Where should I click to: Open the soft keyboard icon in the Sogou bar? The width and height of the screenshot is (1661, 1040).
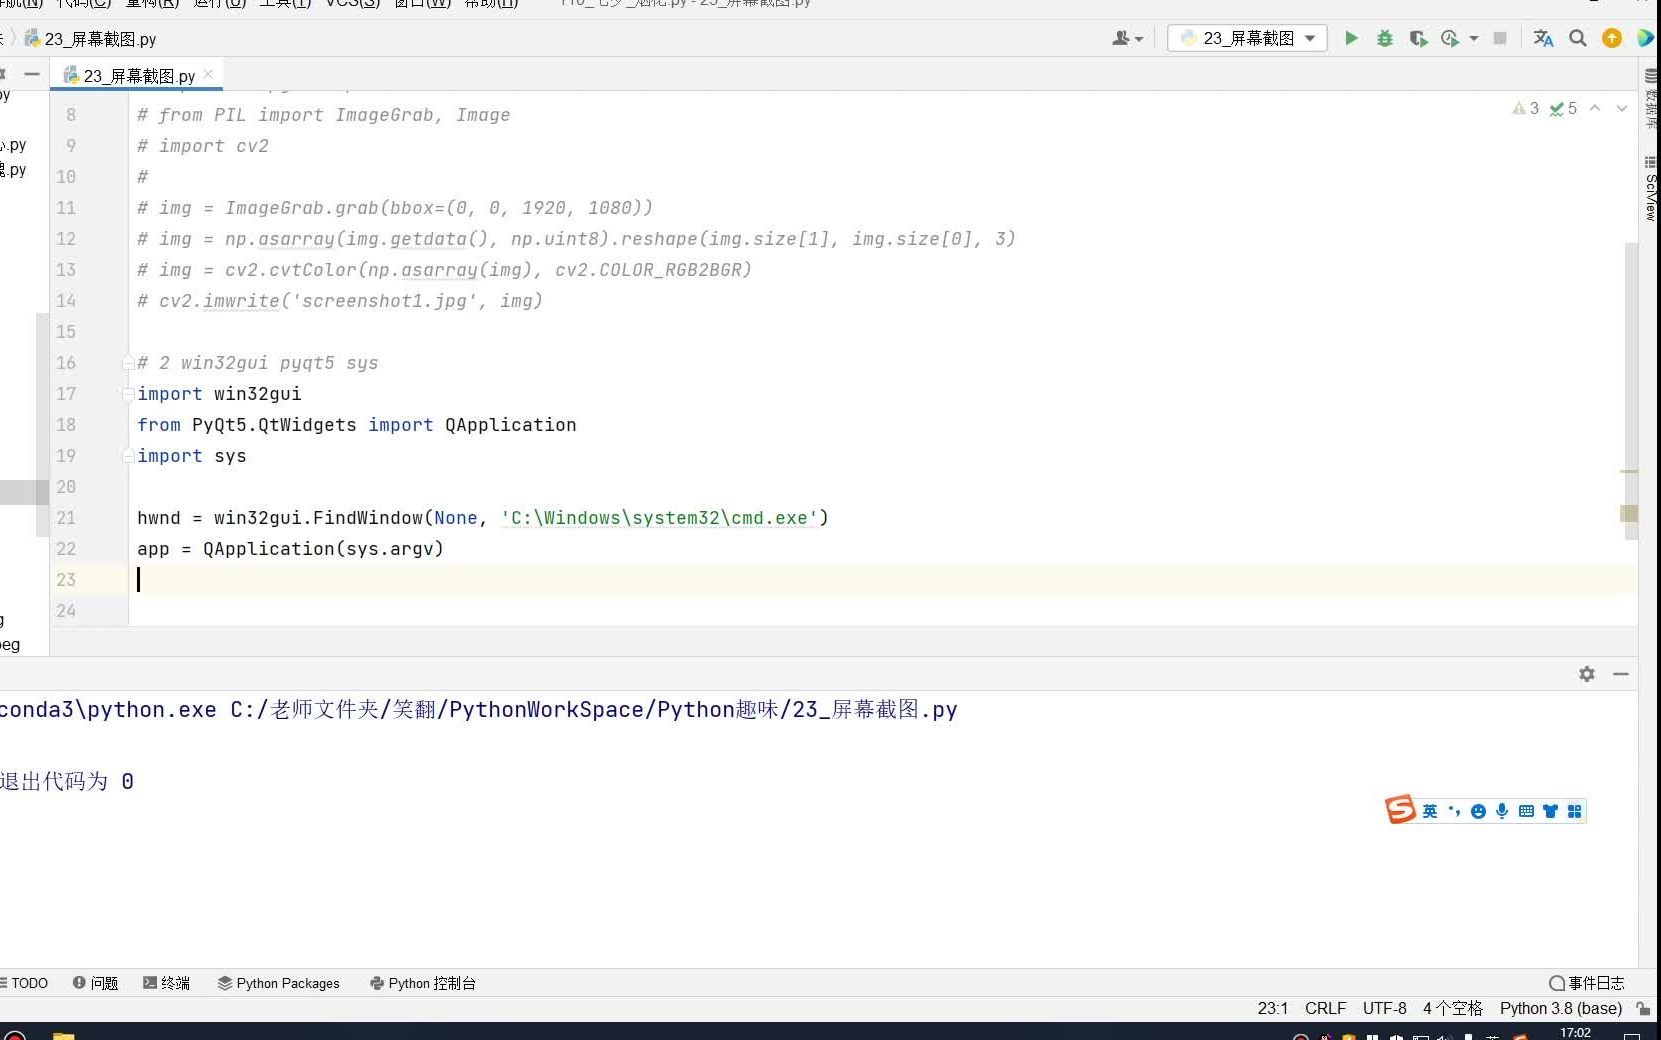tap(1526, 811)
